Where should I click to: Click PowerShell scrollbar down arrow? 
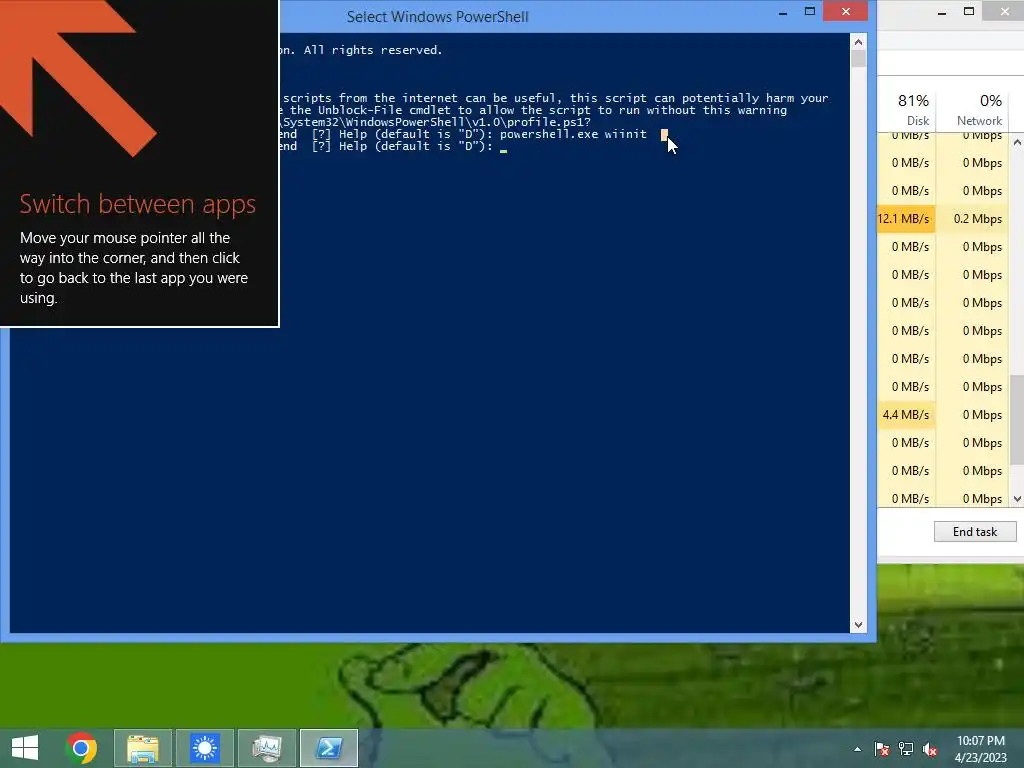[x=858, y=625]
